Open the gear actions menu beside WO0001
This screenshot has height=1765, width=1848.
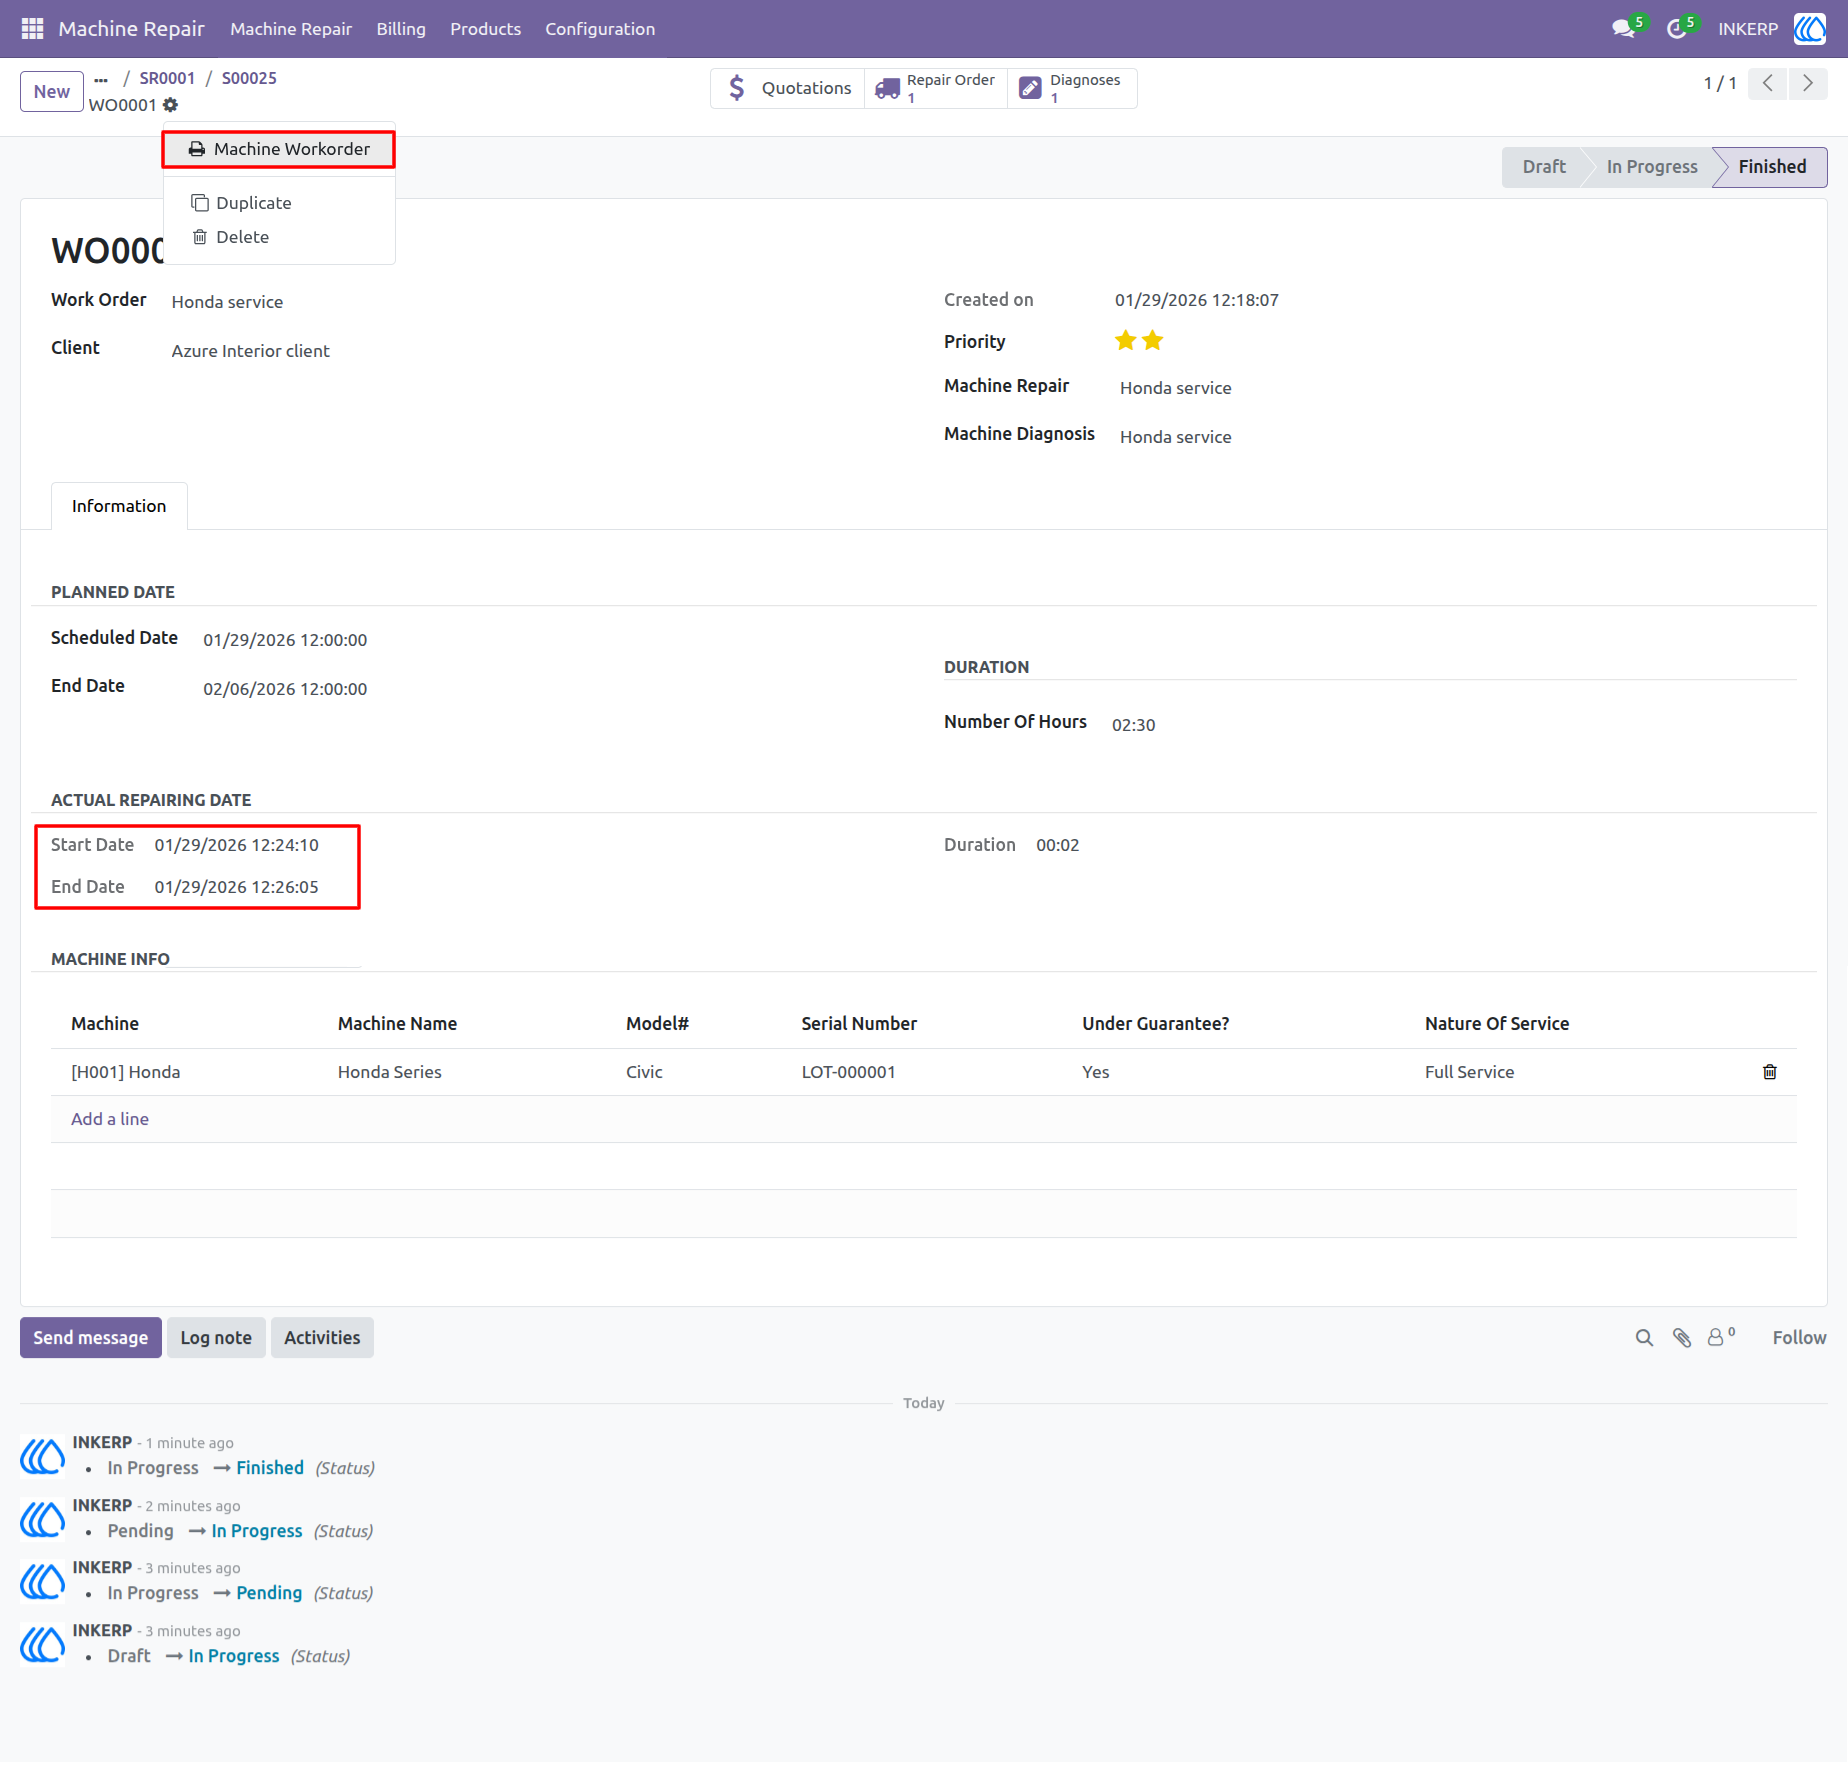tap(171, 105)
